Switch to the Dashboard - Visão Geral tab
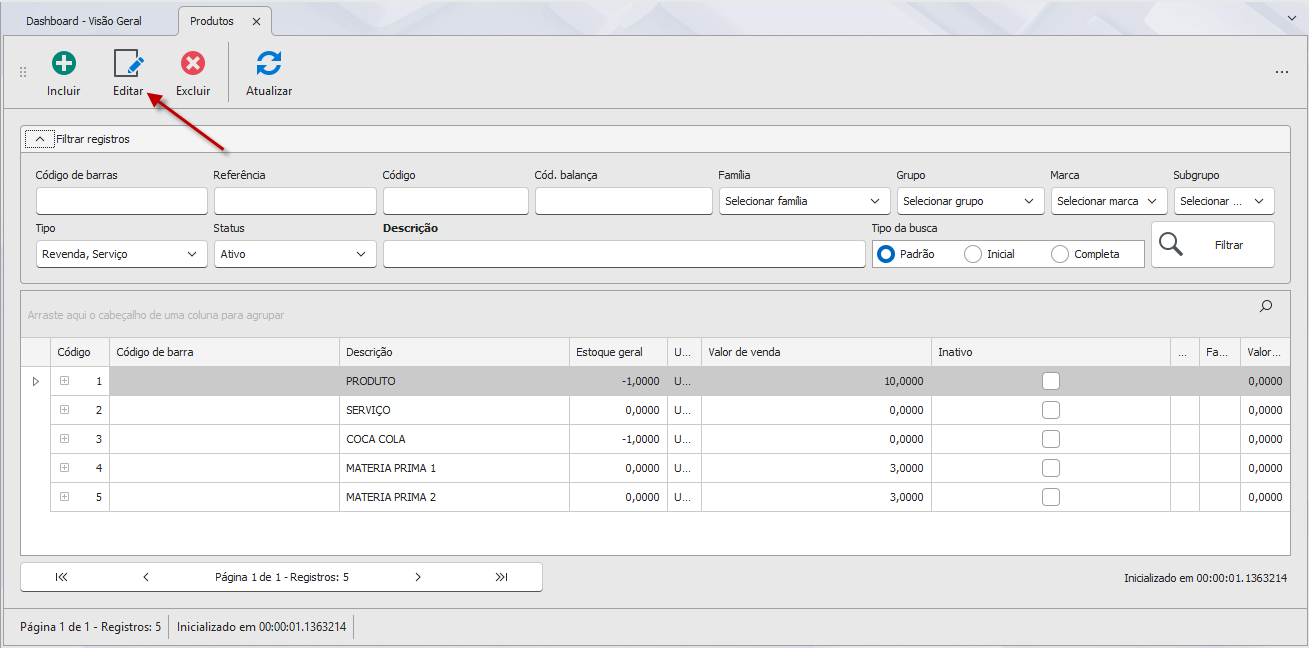The height and width of the screenshot is (648, 1309). click(x=84, y=21)
